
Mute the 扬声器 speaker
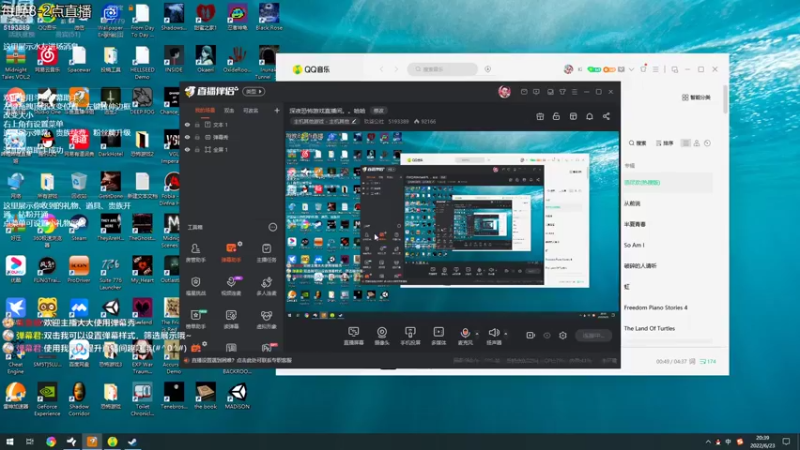[x=493, y=336]
